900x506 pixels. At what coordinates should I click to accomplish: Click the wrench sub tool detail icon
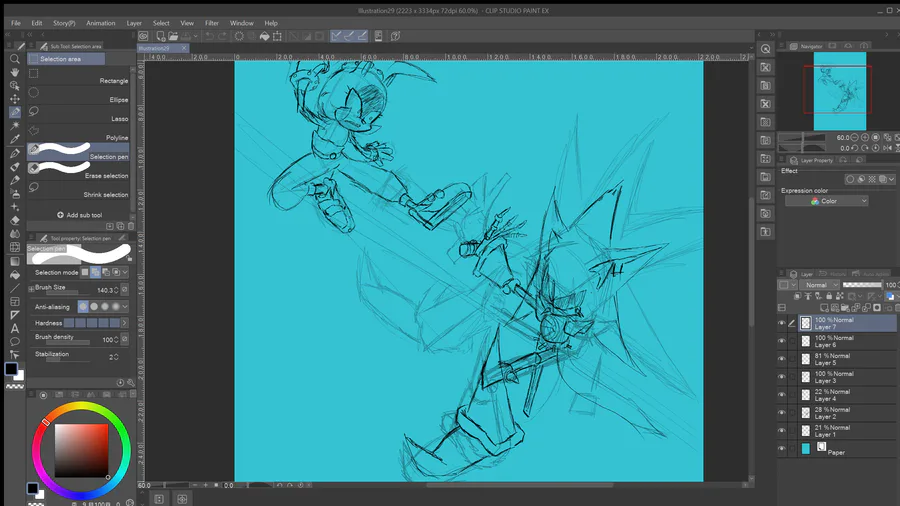pyautogui.click(x=130, y=383)
